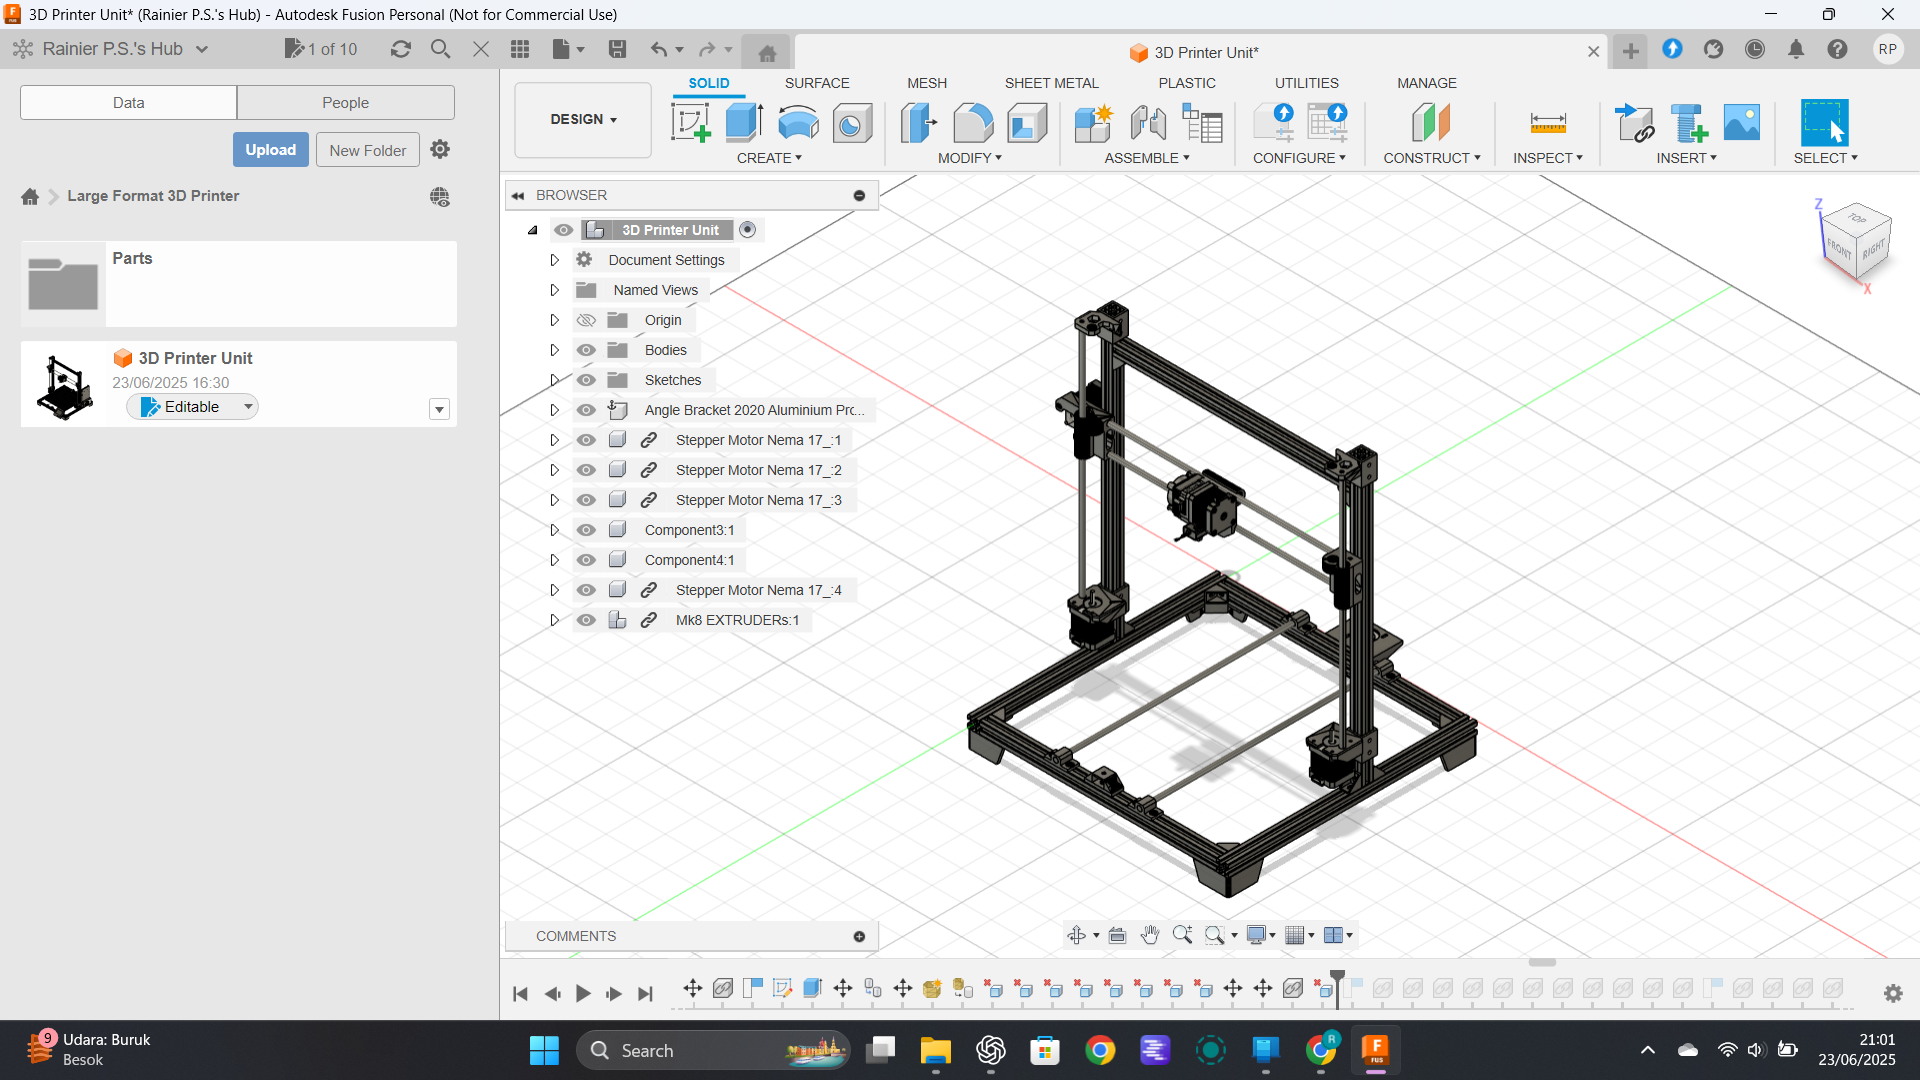Open the DESIGN workspace dropdown
Screen dimensions: 1920x1080
tap(583, 119)
